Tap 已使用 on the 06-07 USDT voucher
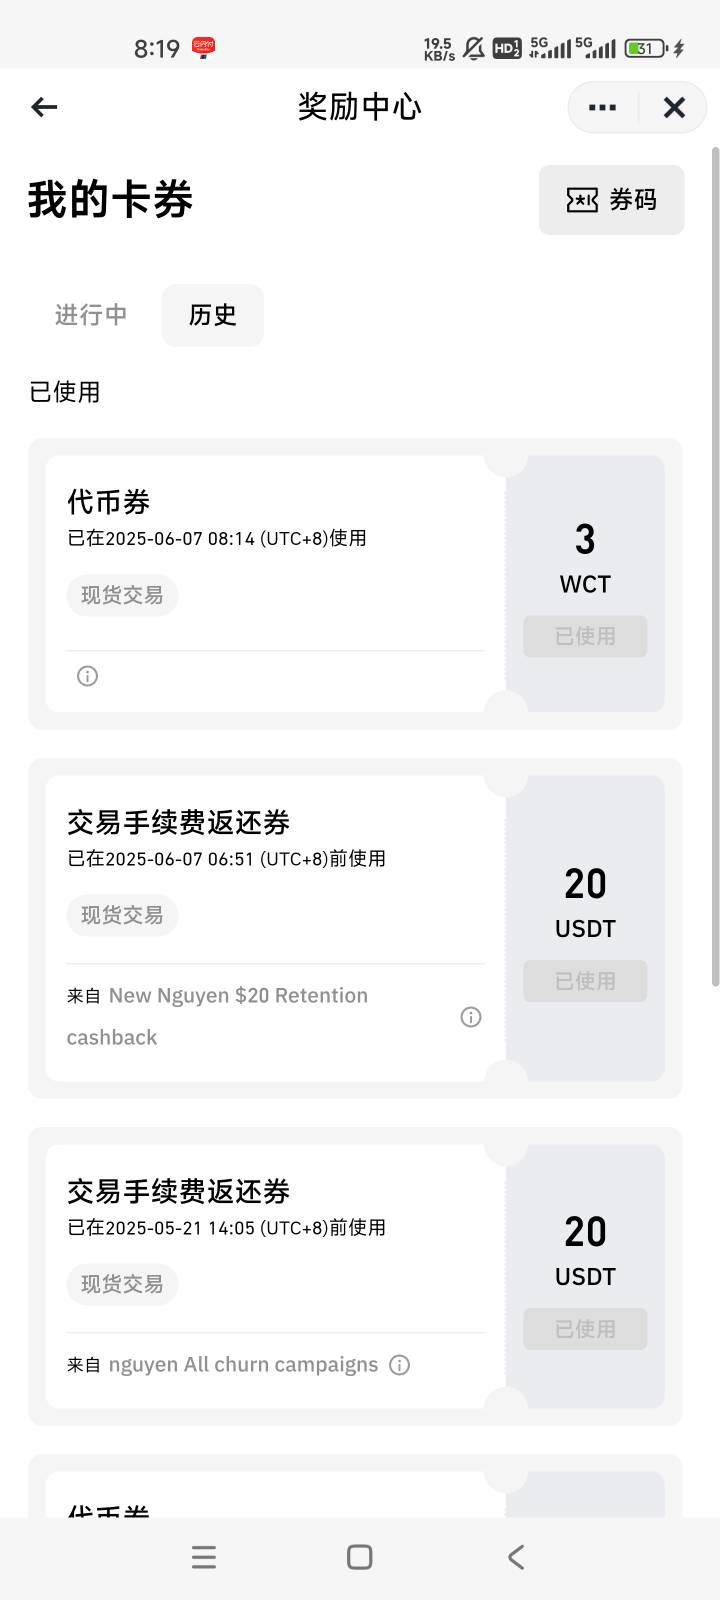 tap(585, 981)
